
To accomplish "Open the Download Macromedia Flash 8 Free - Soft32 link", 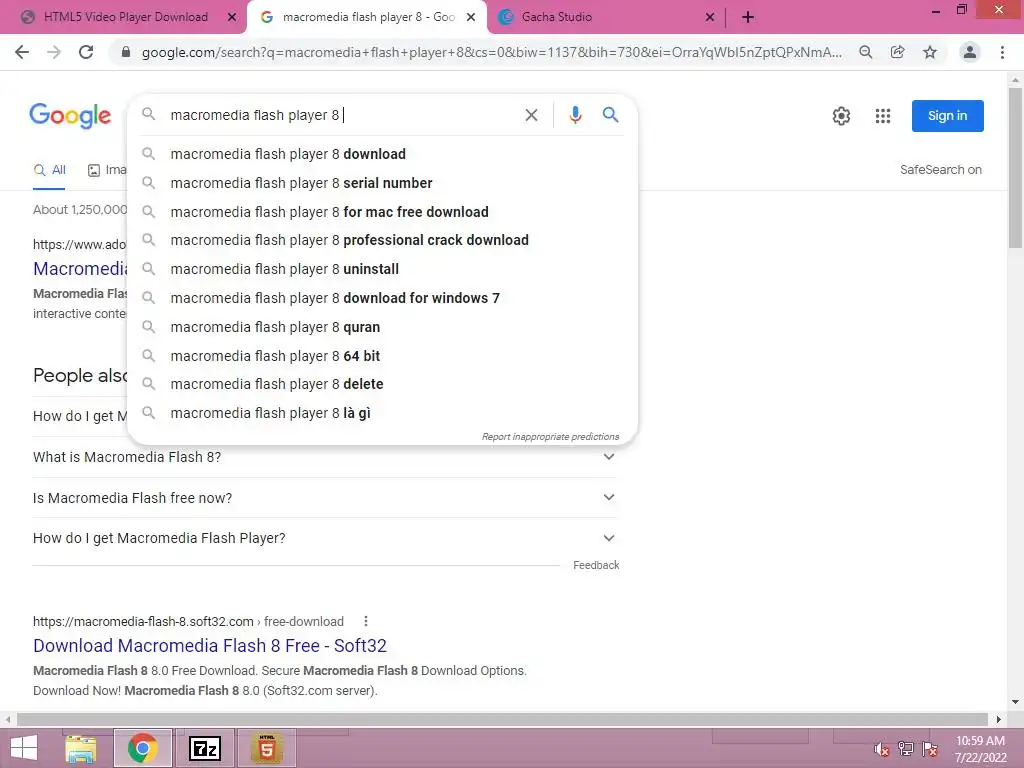I will (x=210, y=646).
